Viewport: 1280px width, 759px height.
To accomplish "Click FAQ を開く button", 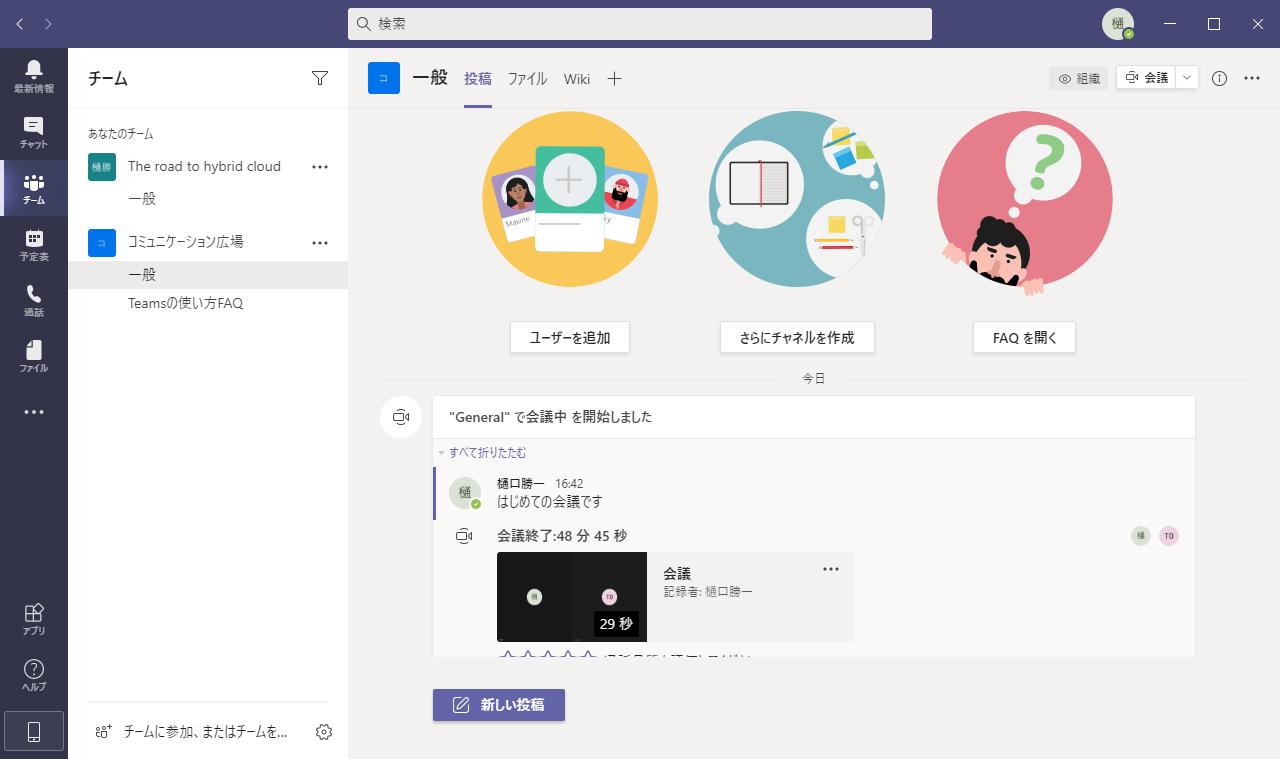I will tap(1024, 337).
